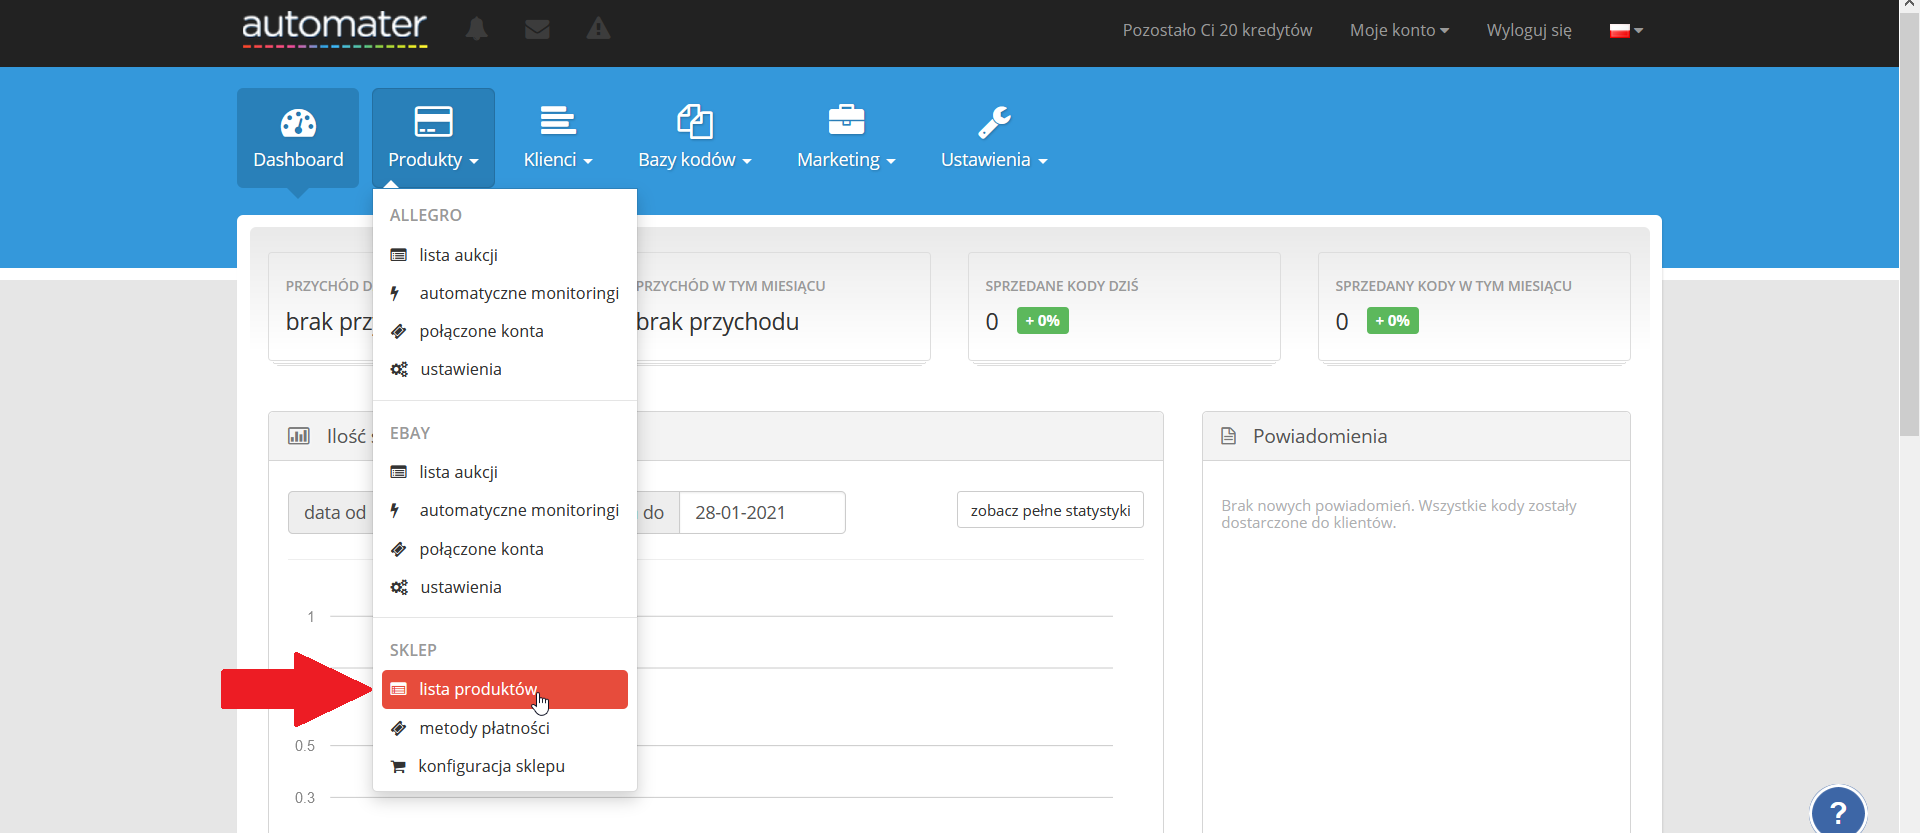Open the language flag selector

click(x=1626, y=30)
